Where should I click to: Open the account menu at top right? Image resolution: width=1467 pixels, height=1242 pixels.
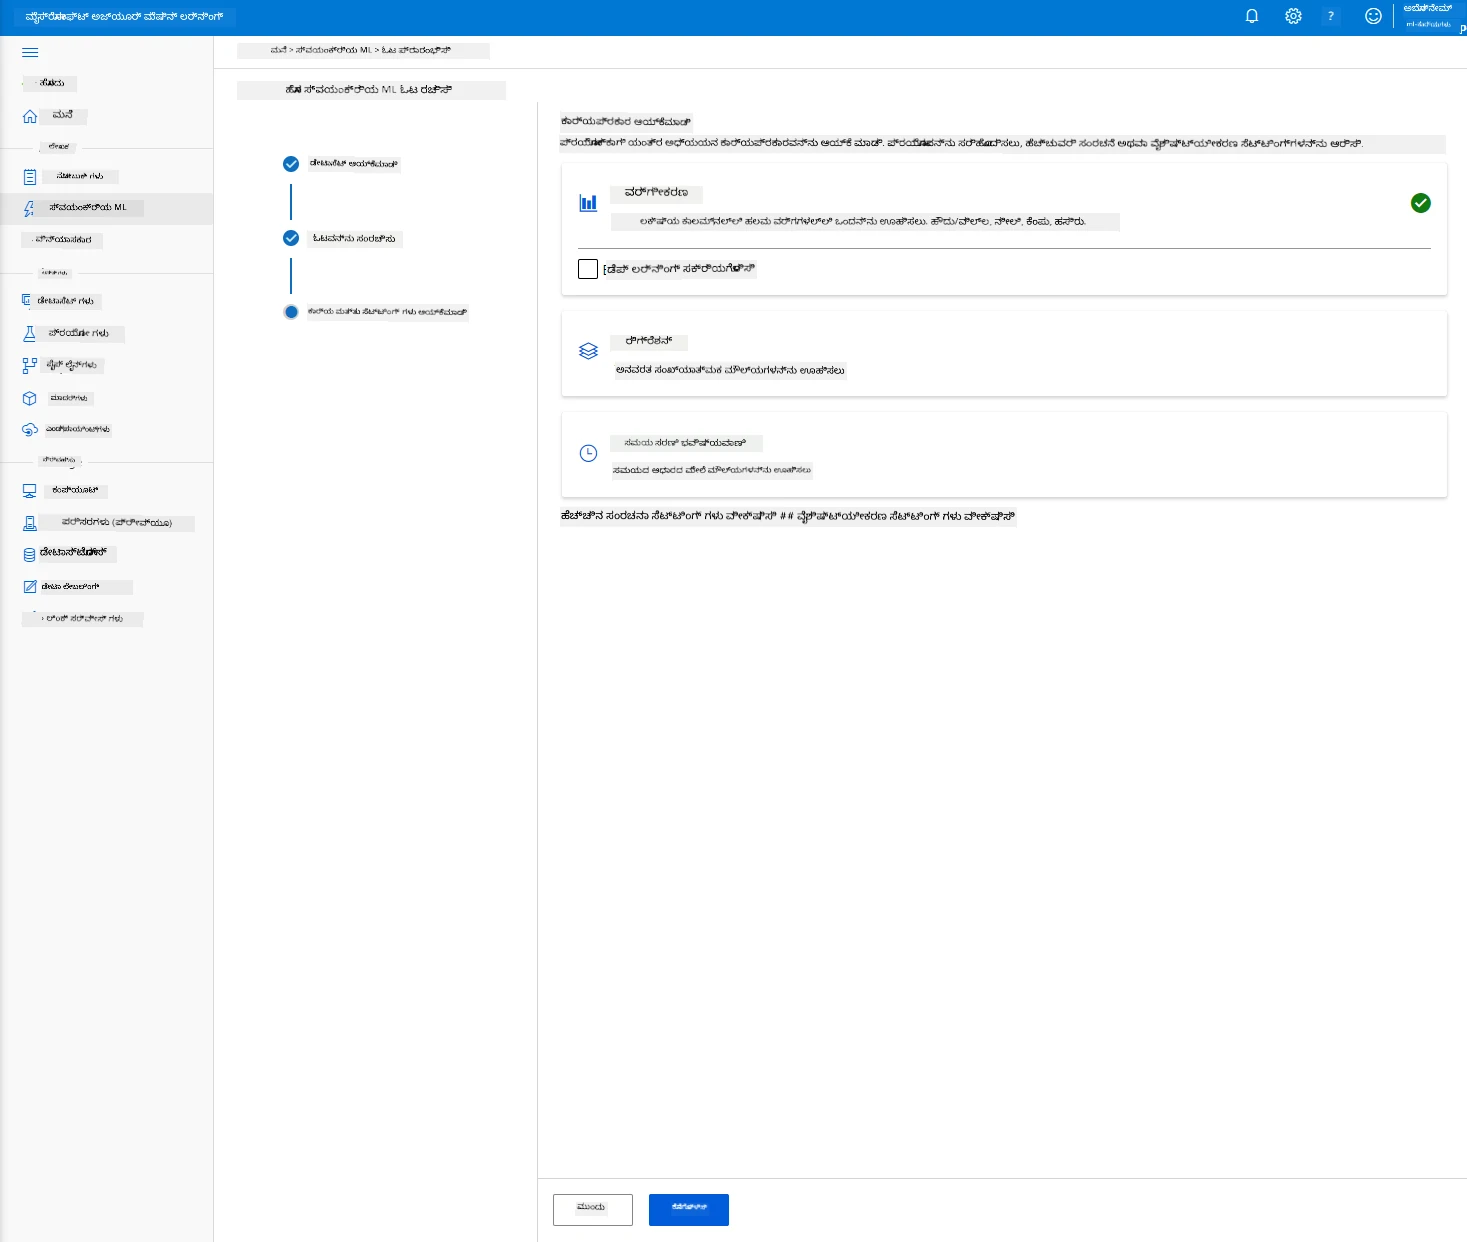click(x=1429, y=16)
